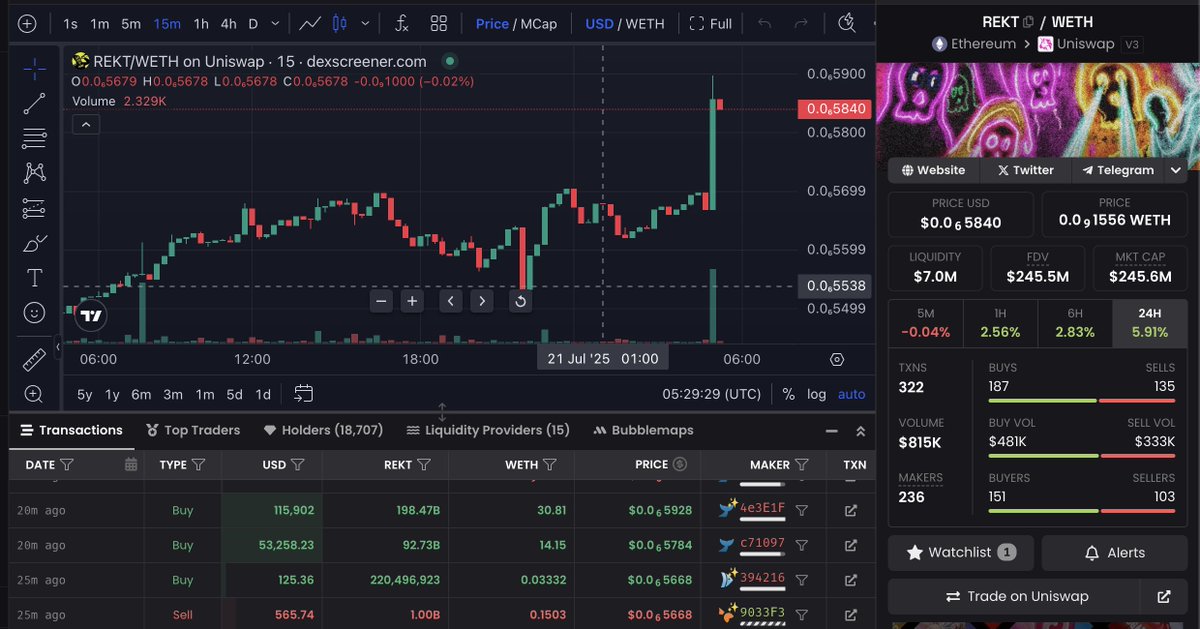Add symbol with the plus circle icon
The height and width of the screenshot is (629, 1200).
point(27,23)
